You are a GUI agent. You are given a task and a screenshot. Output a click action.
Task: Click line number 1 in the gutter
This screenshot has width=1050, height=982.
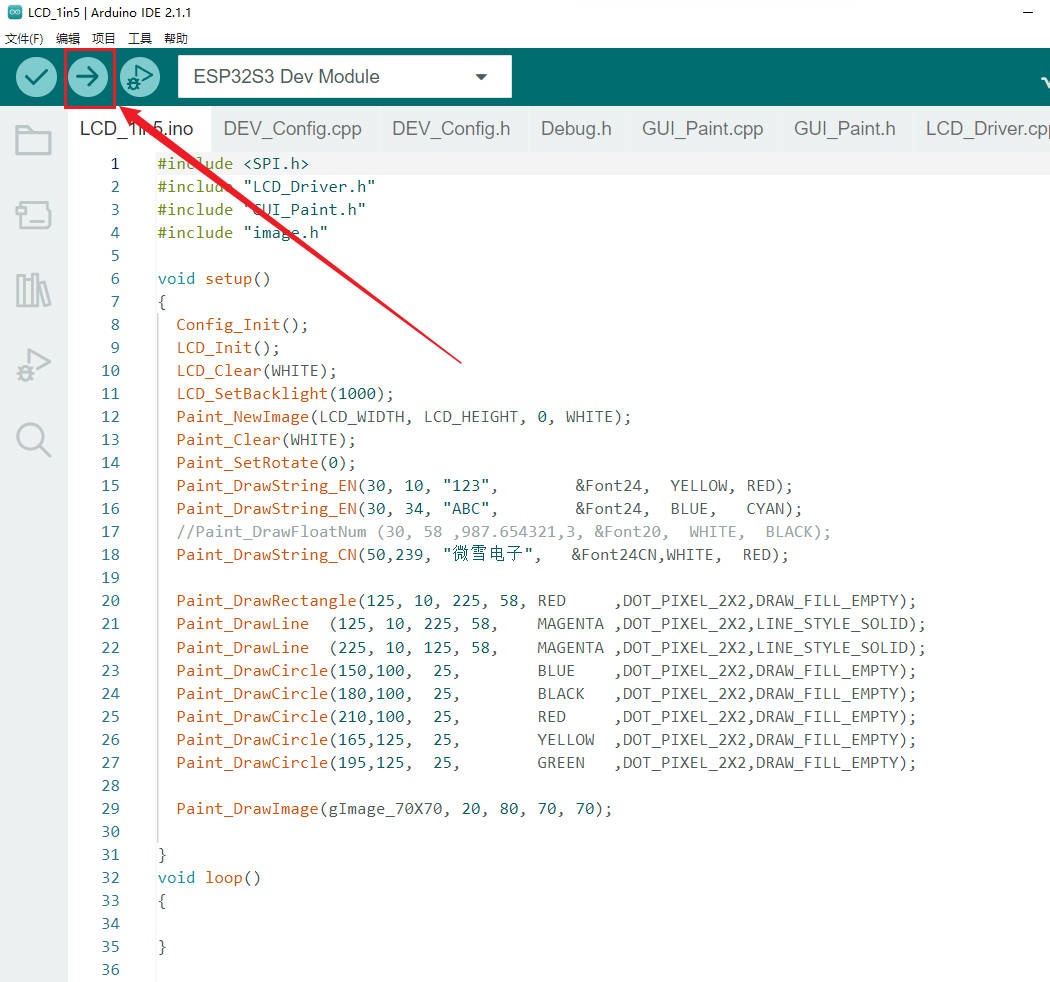(115, 164)
